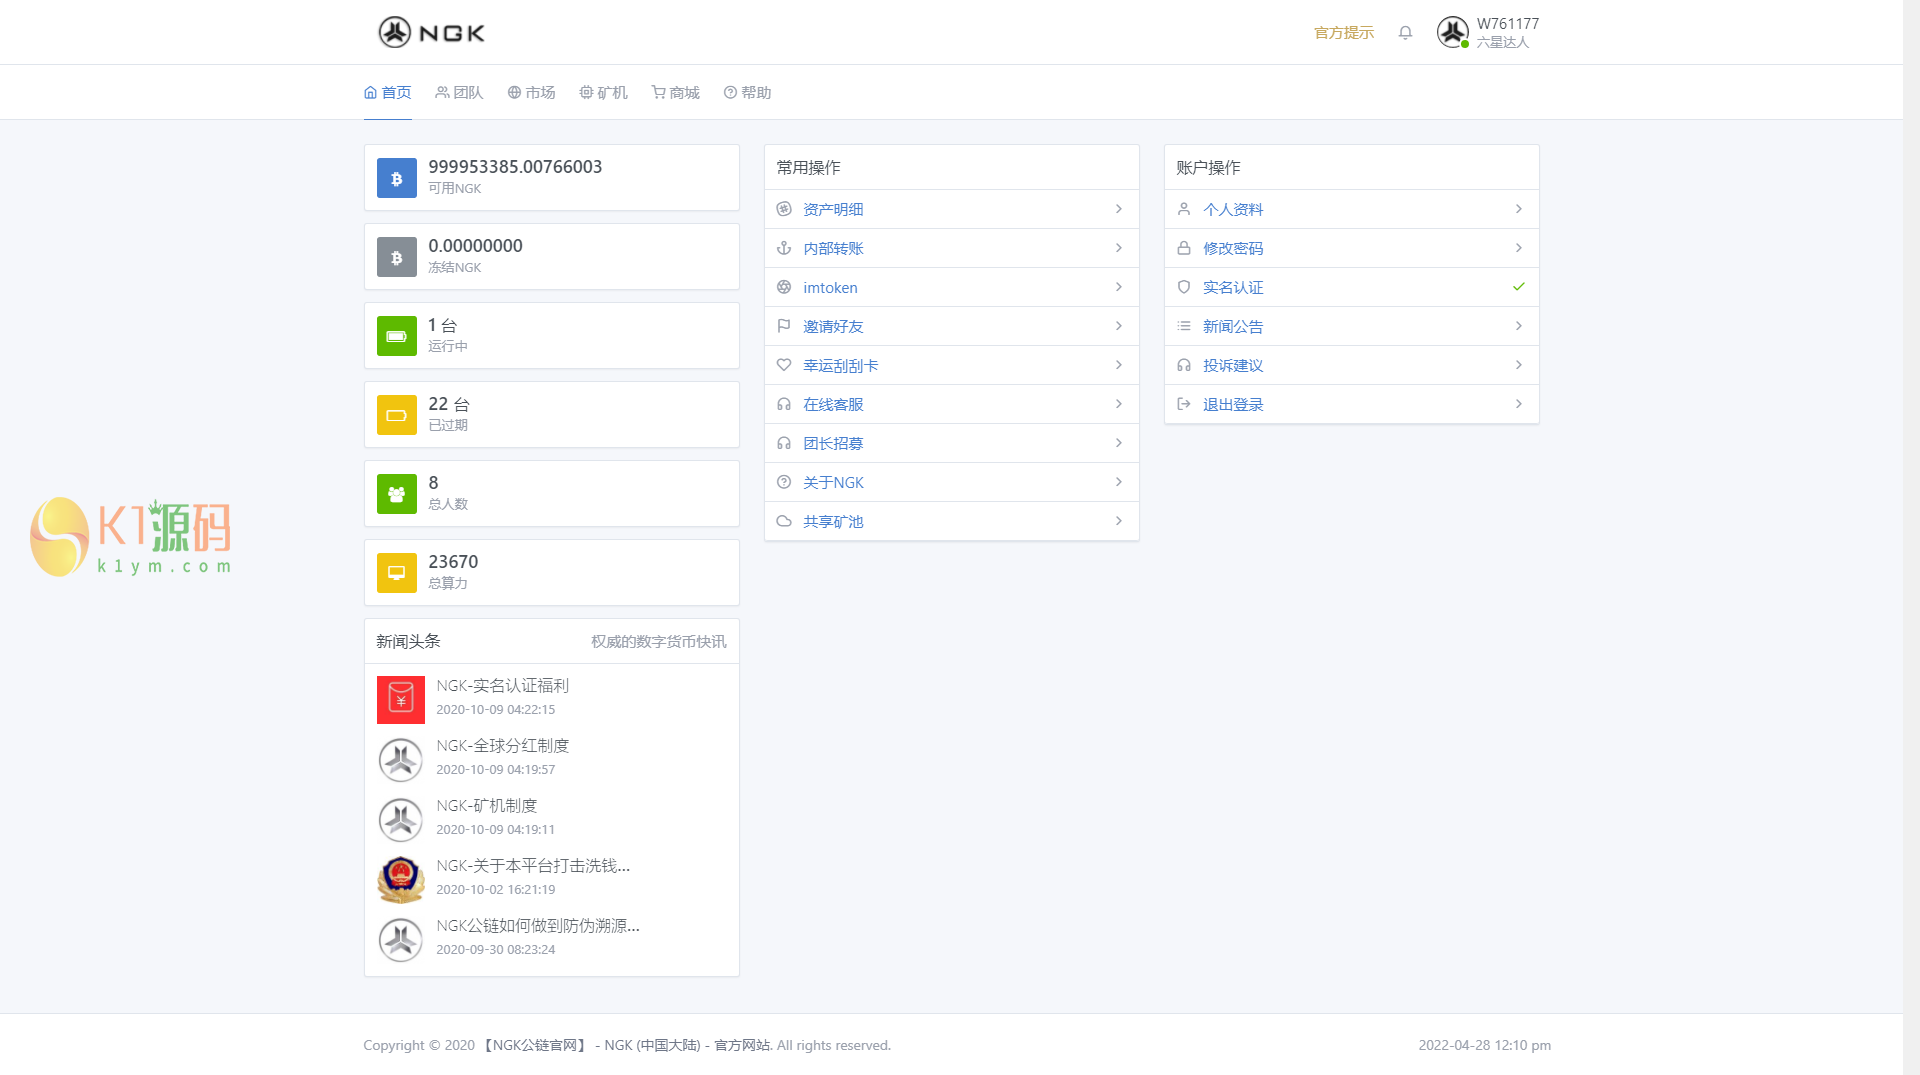
Task: Open the 共享矿池 link
Action: click(833, 521)
